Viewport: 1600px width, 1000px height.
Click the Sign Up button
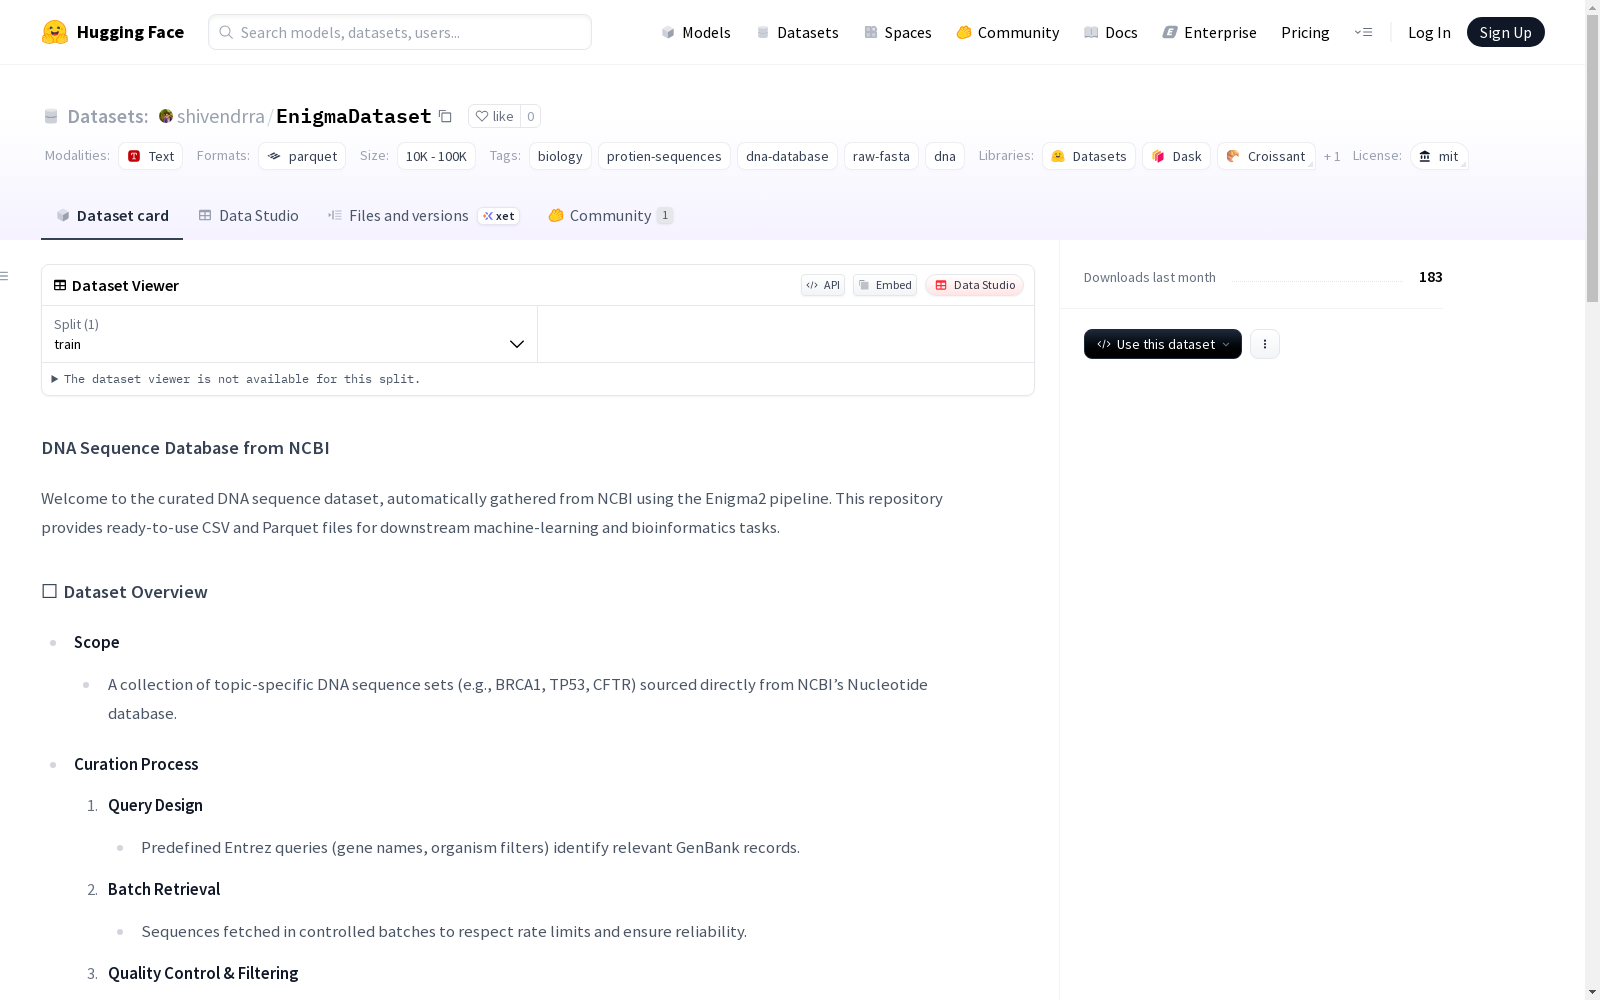(x=1506, y=32)
